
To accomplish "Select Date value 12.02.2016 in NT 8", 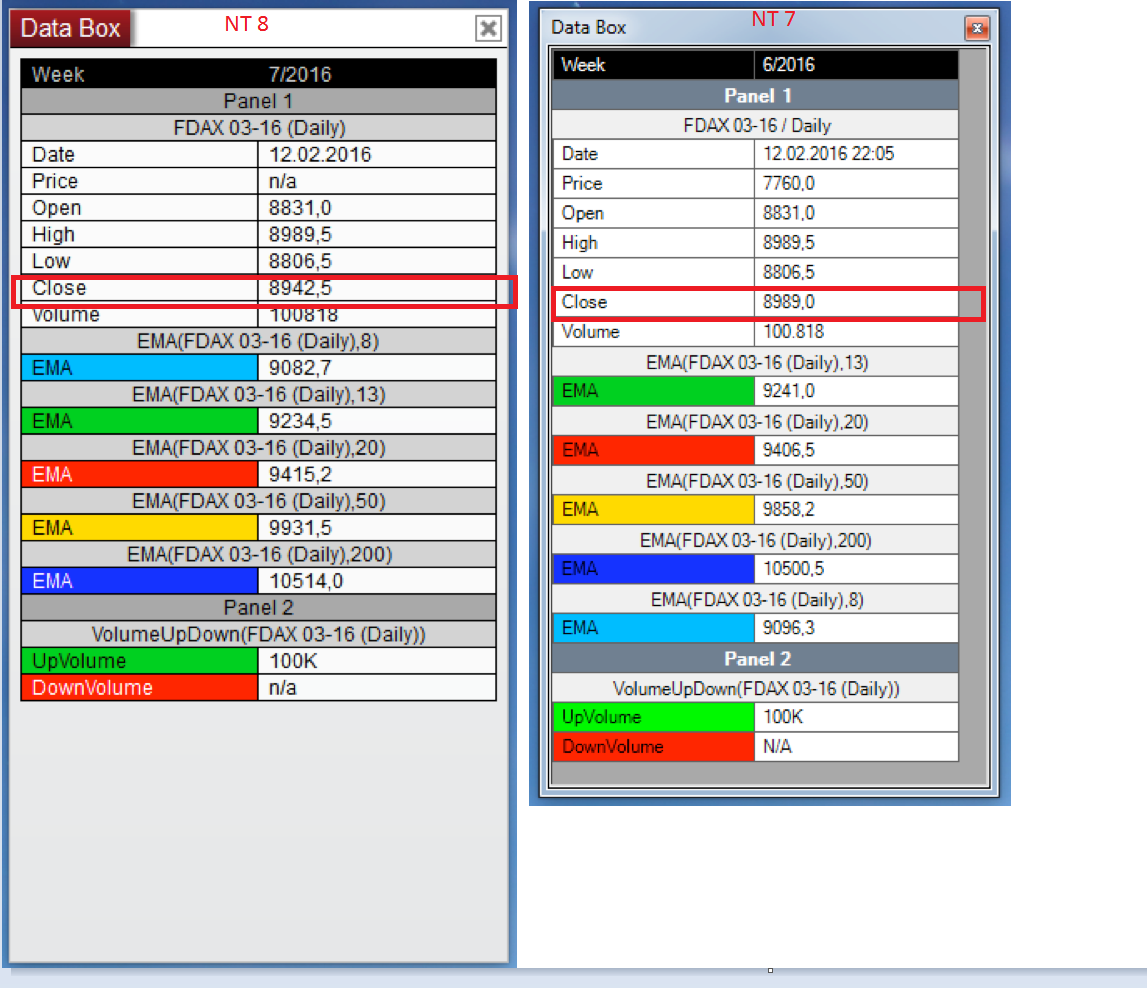I will [377, 154].
